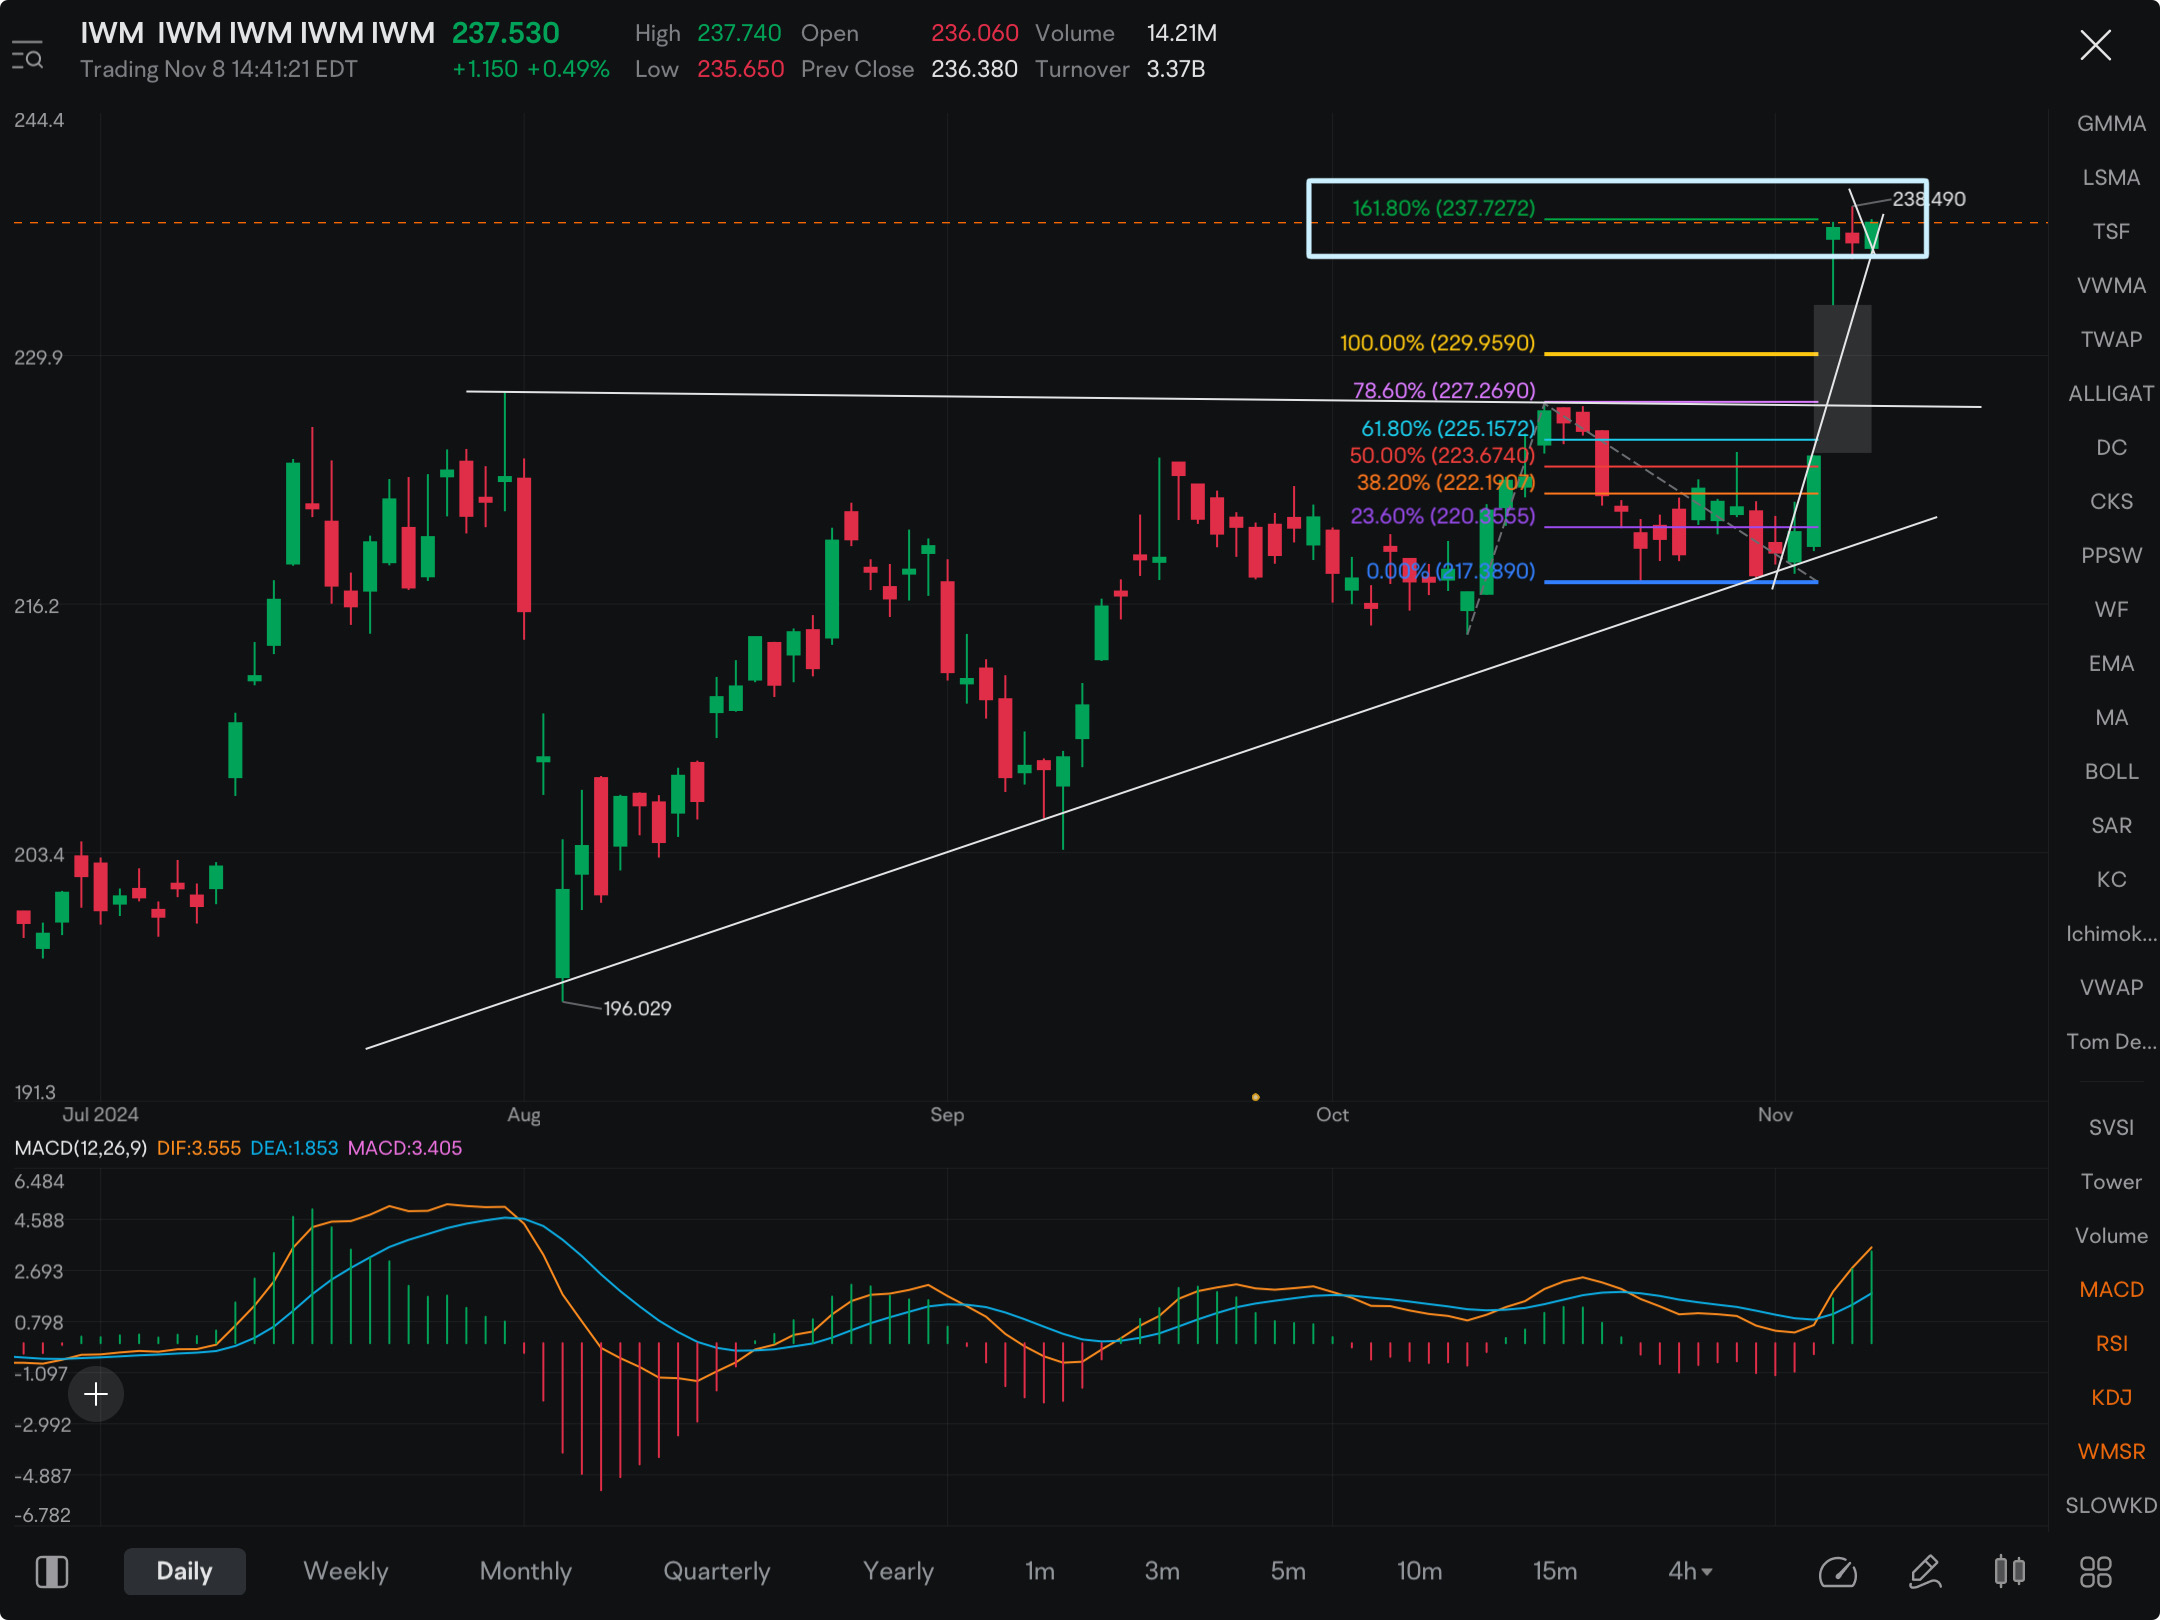Change chart type with candlestick icon
The image size is (2160, 1620).
[2009, 1572]
